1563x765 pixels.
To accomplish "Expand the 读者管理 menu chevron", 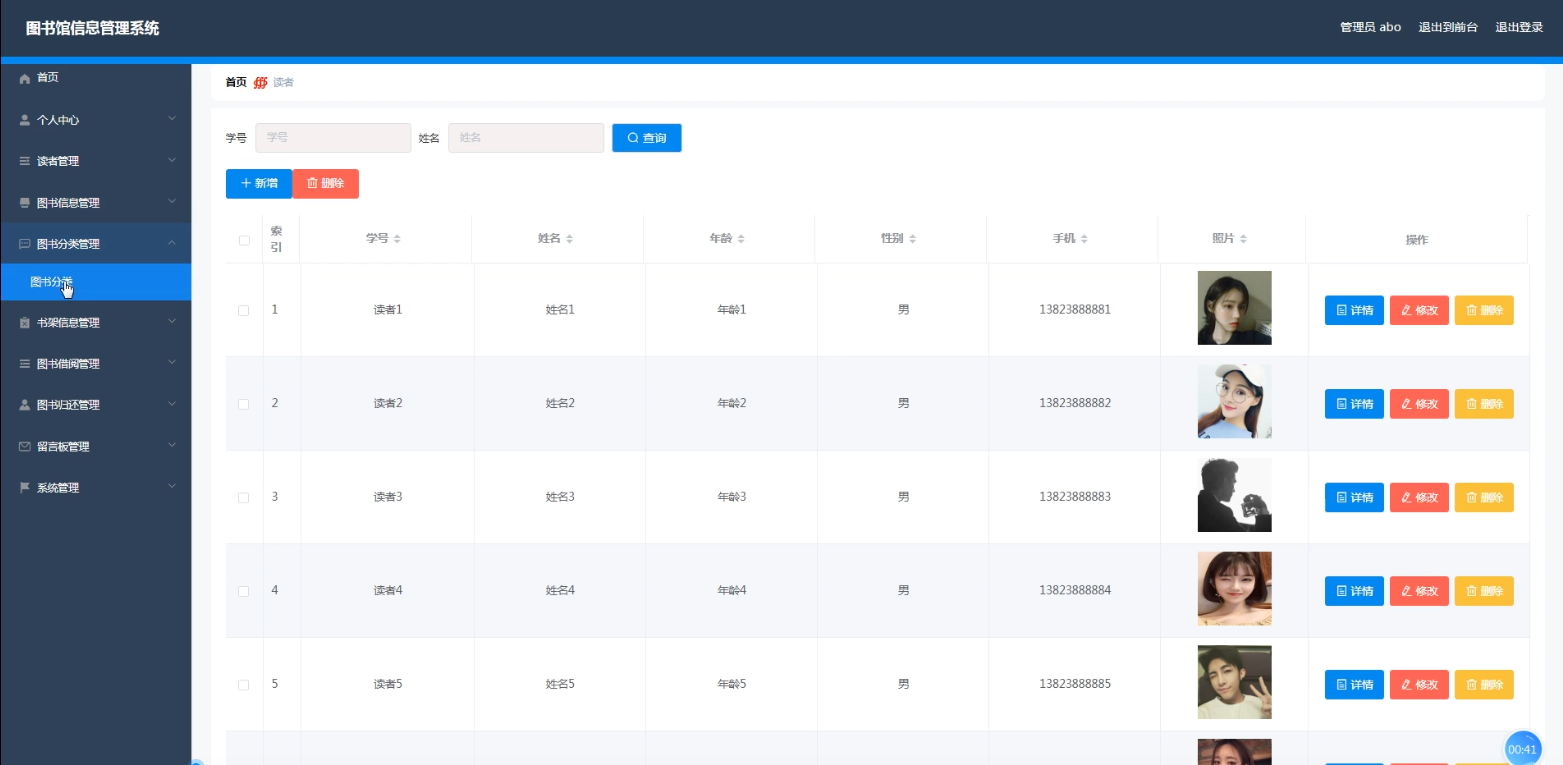I will [172, 160].
